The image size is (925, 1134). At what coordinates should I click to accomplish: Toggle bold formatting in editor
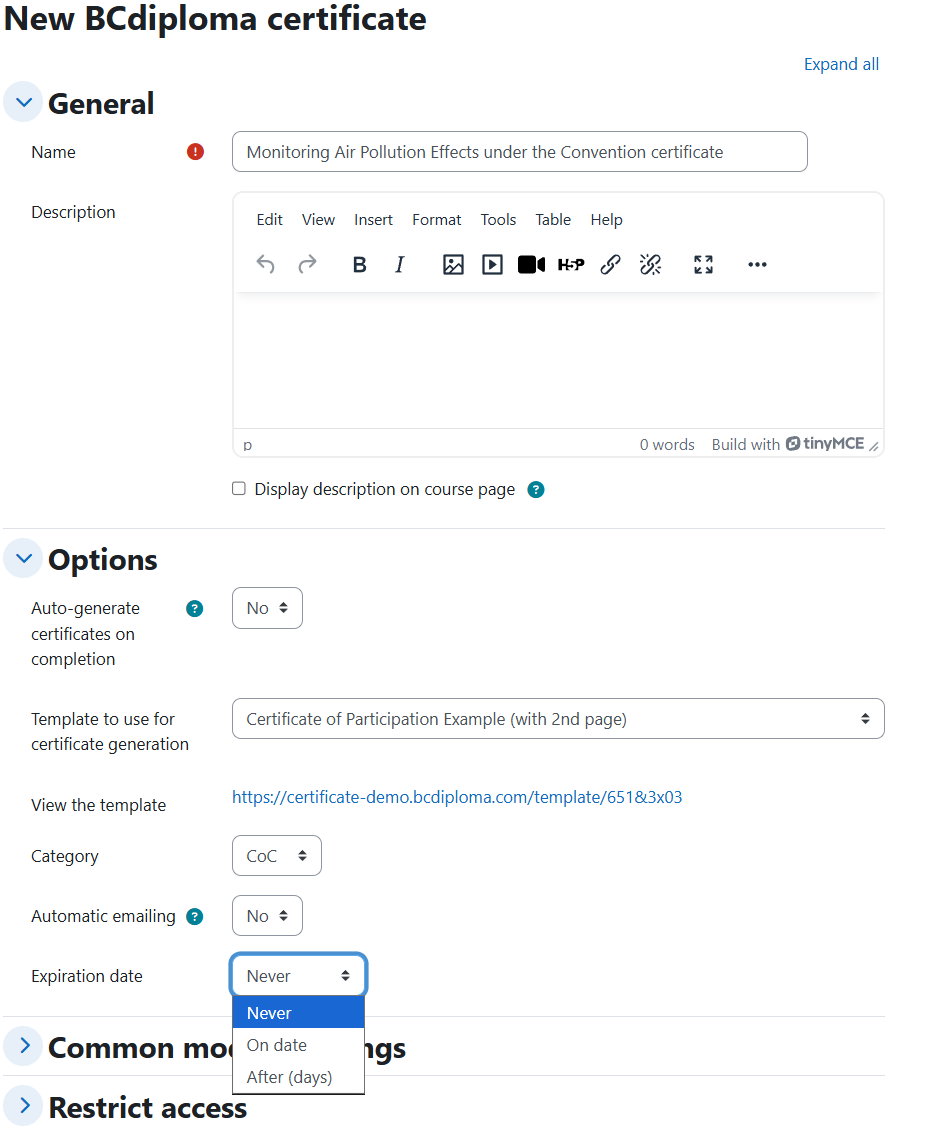pos(359,265)
